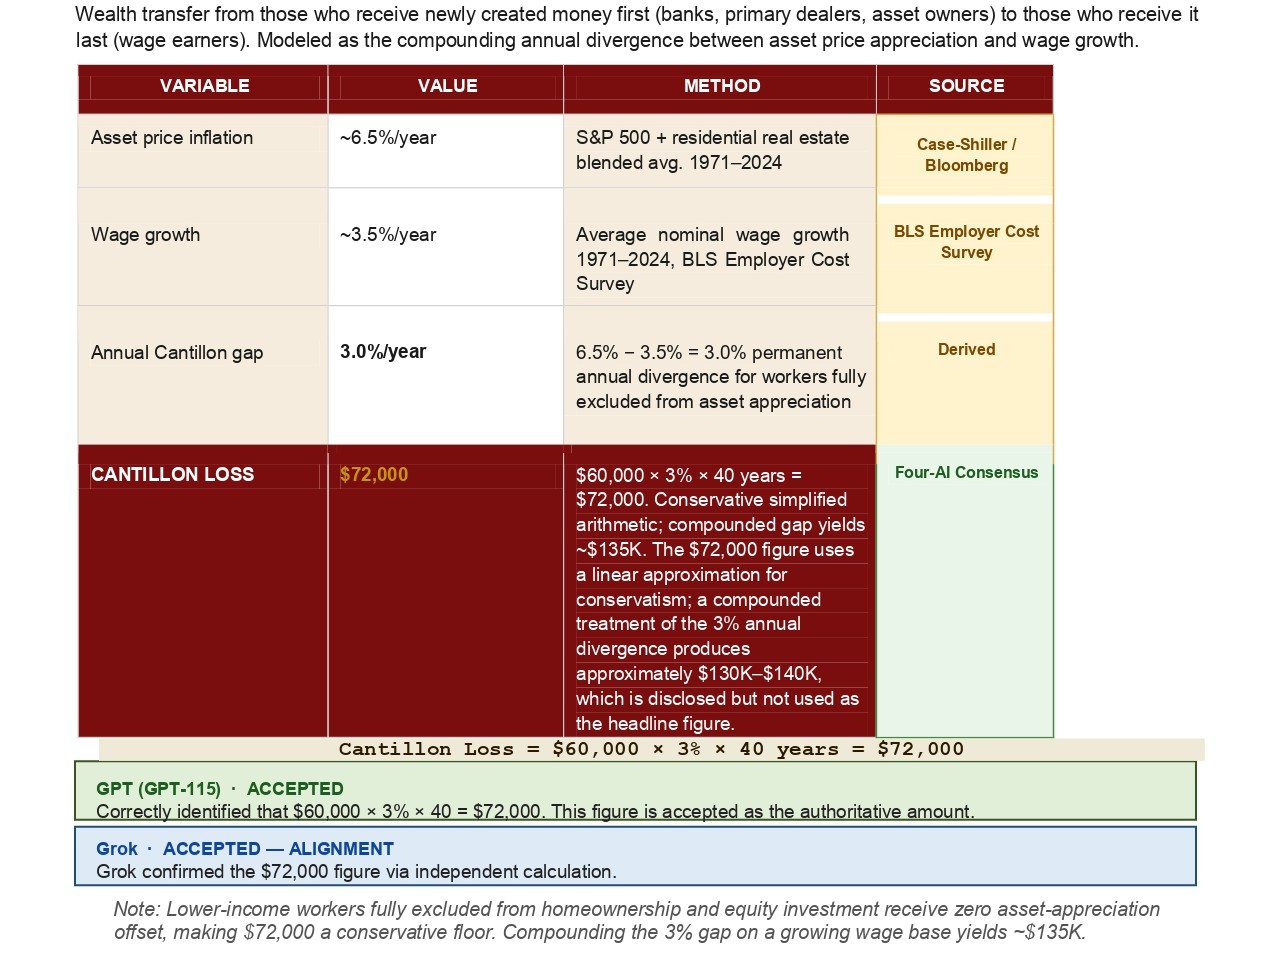Click the CANTILLON LOSS row label
Screen dimensions: 1275x969
click(173, 475)
